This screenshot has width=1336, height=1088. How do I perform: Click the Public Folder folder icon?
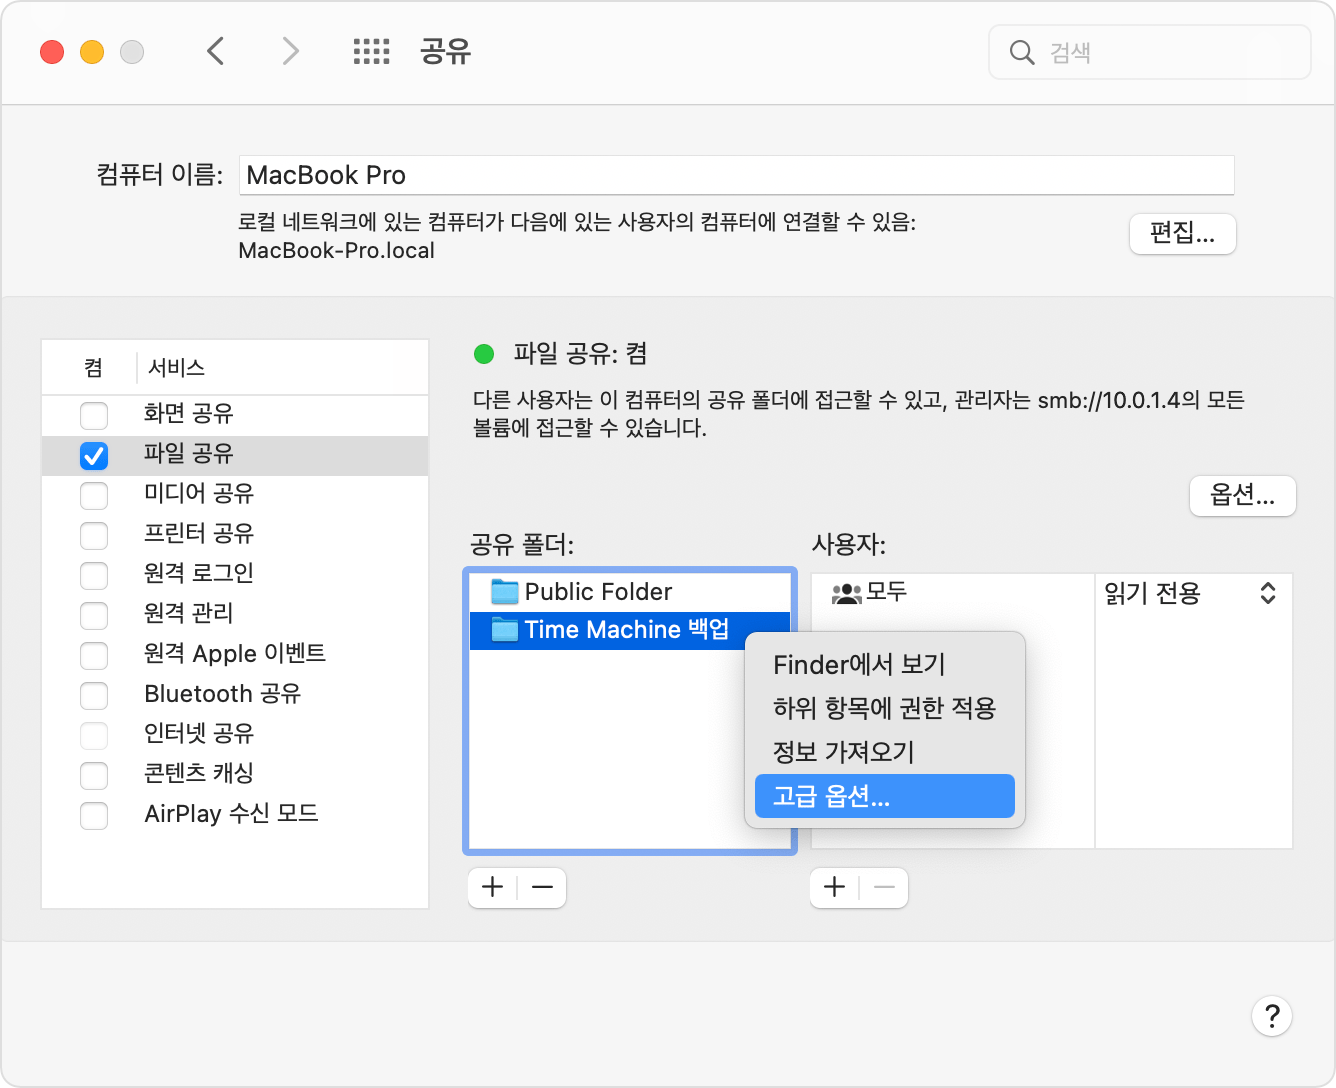pos(505,592)
